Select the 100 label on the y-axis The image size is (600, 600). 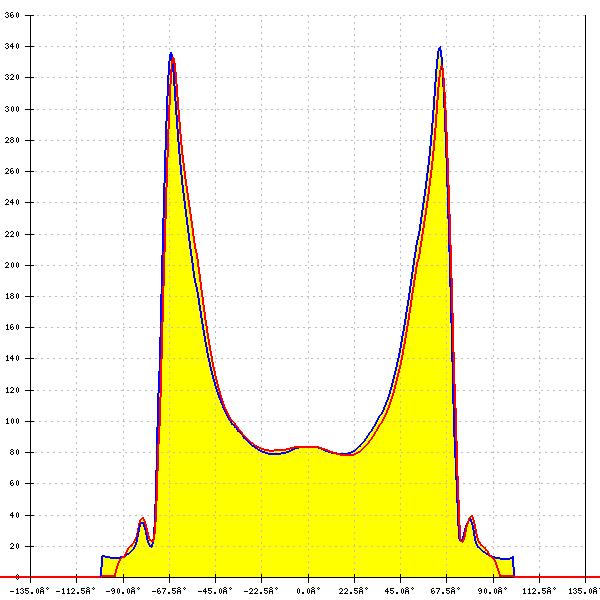[12, 421]
